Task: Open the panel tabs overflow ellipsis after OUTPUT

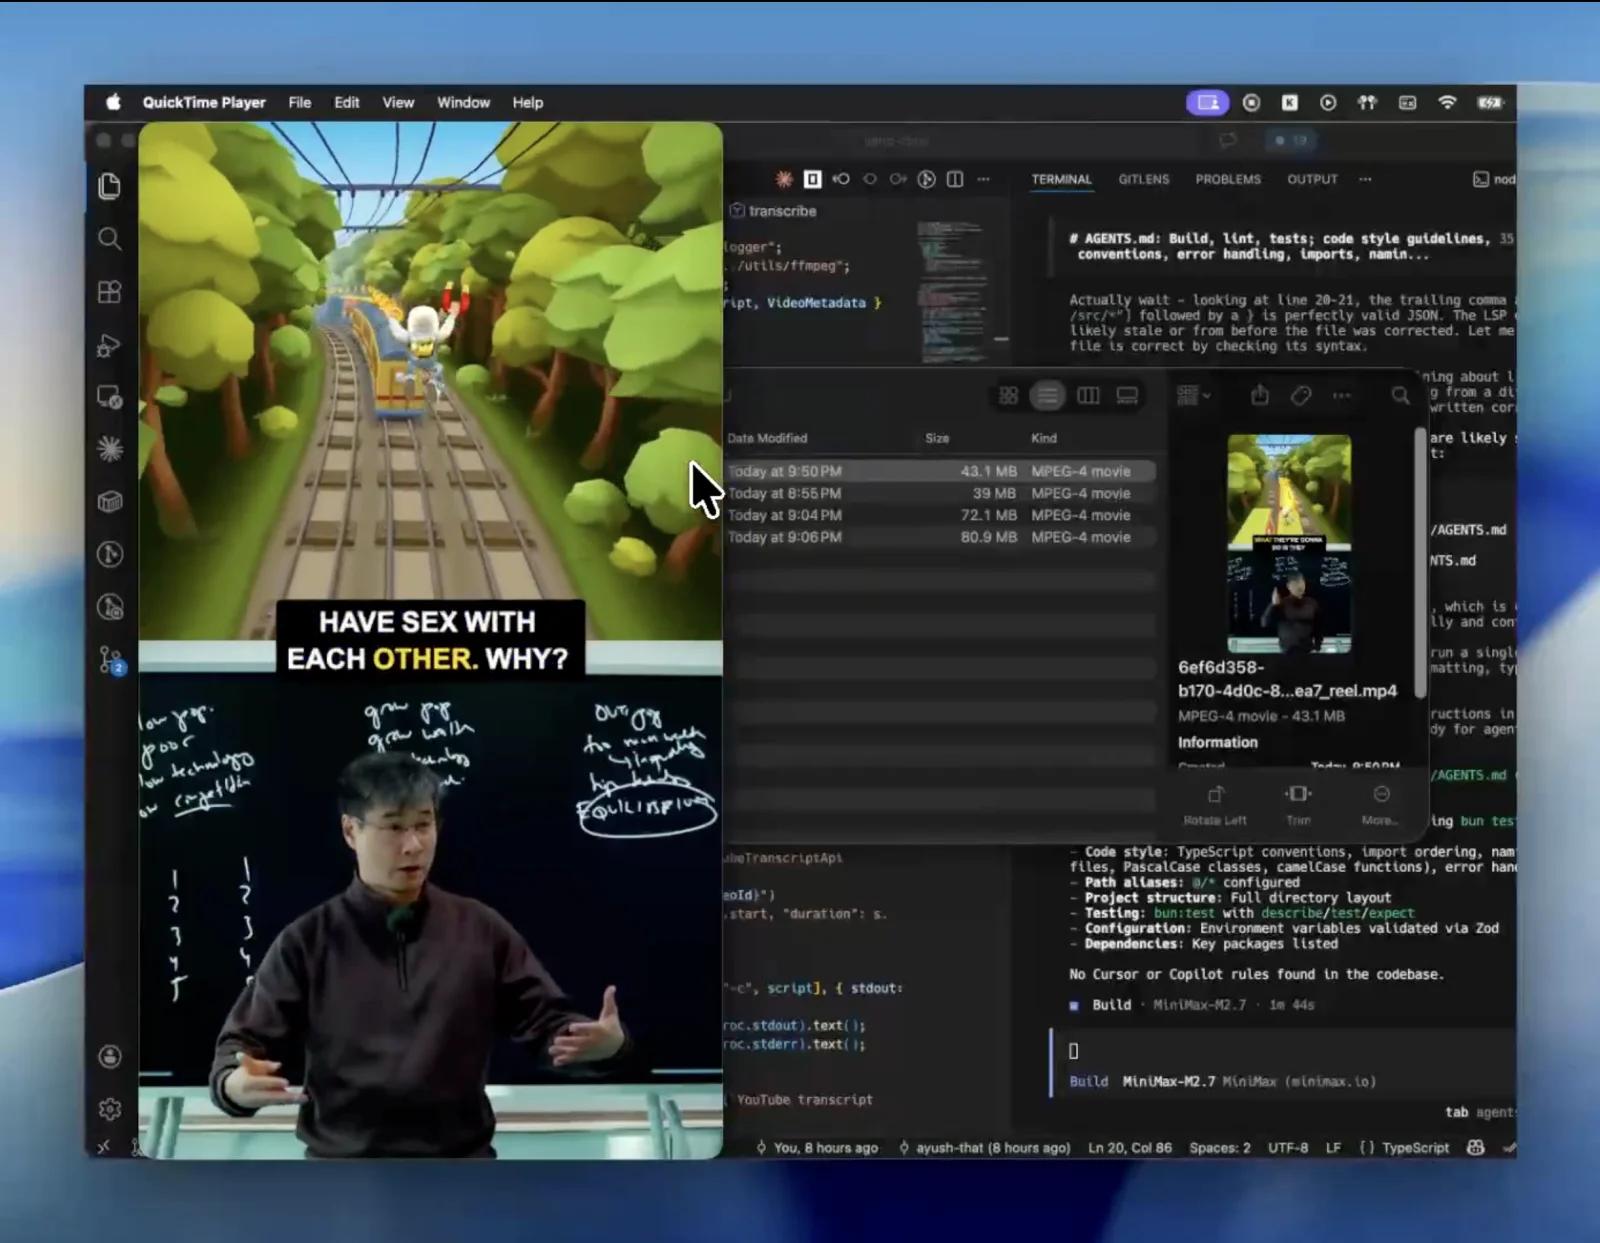Action: 1365,179
